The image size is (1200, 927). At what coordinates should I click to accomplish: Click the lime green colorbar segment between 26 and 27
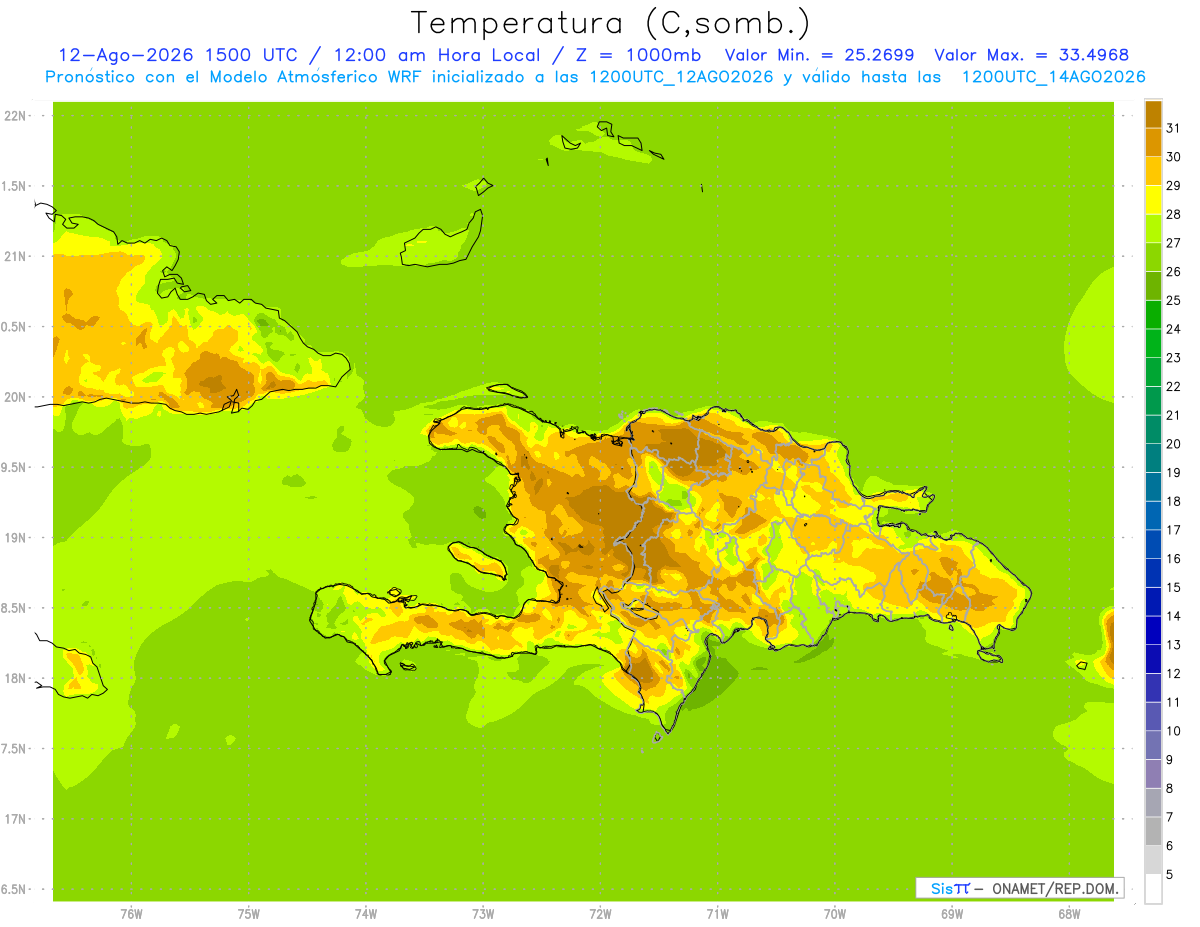[1153, 257]
